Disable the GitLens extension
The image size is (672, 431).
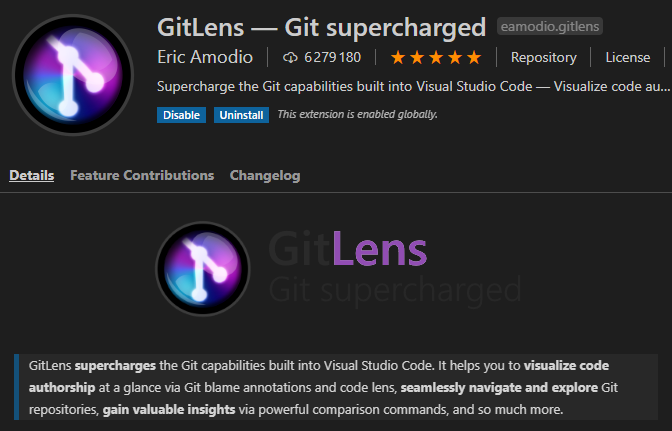pos(181,115)
